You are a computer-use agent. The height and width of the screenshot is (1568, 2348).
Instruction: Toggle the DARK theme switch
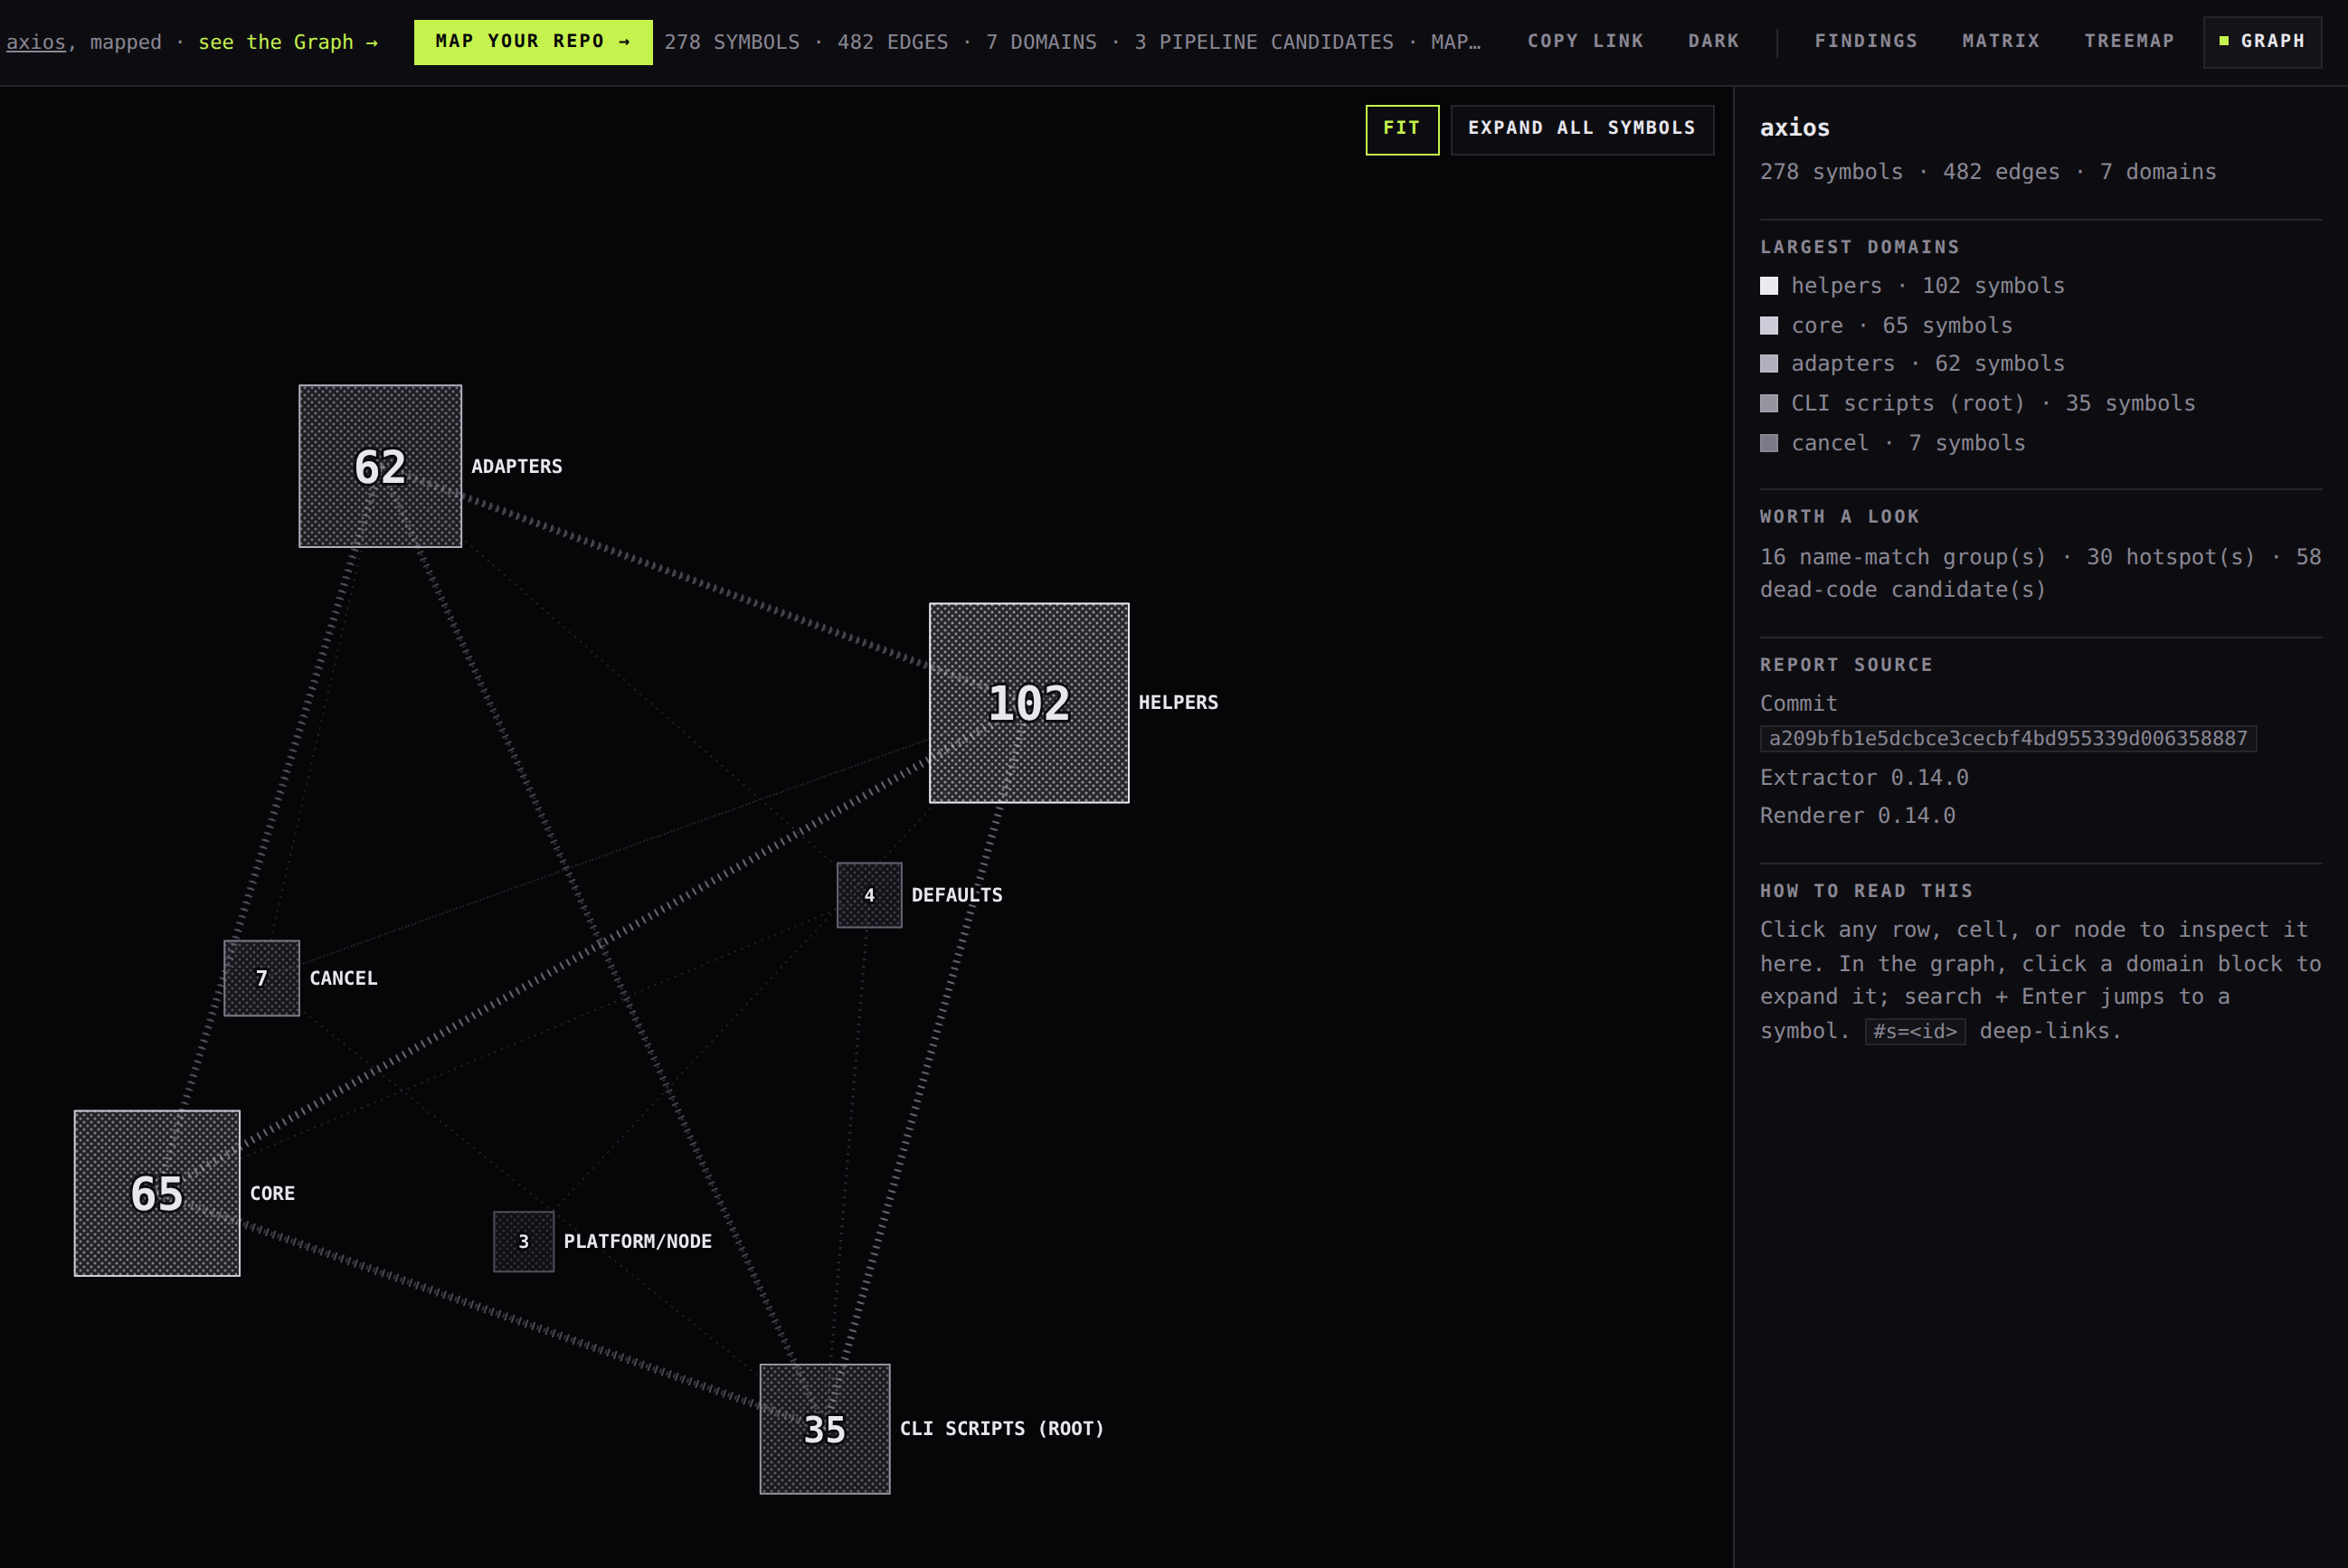1713,41
